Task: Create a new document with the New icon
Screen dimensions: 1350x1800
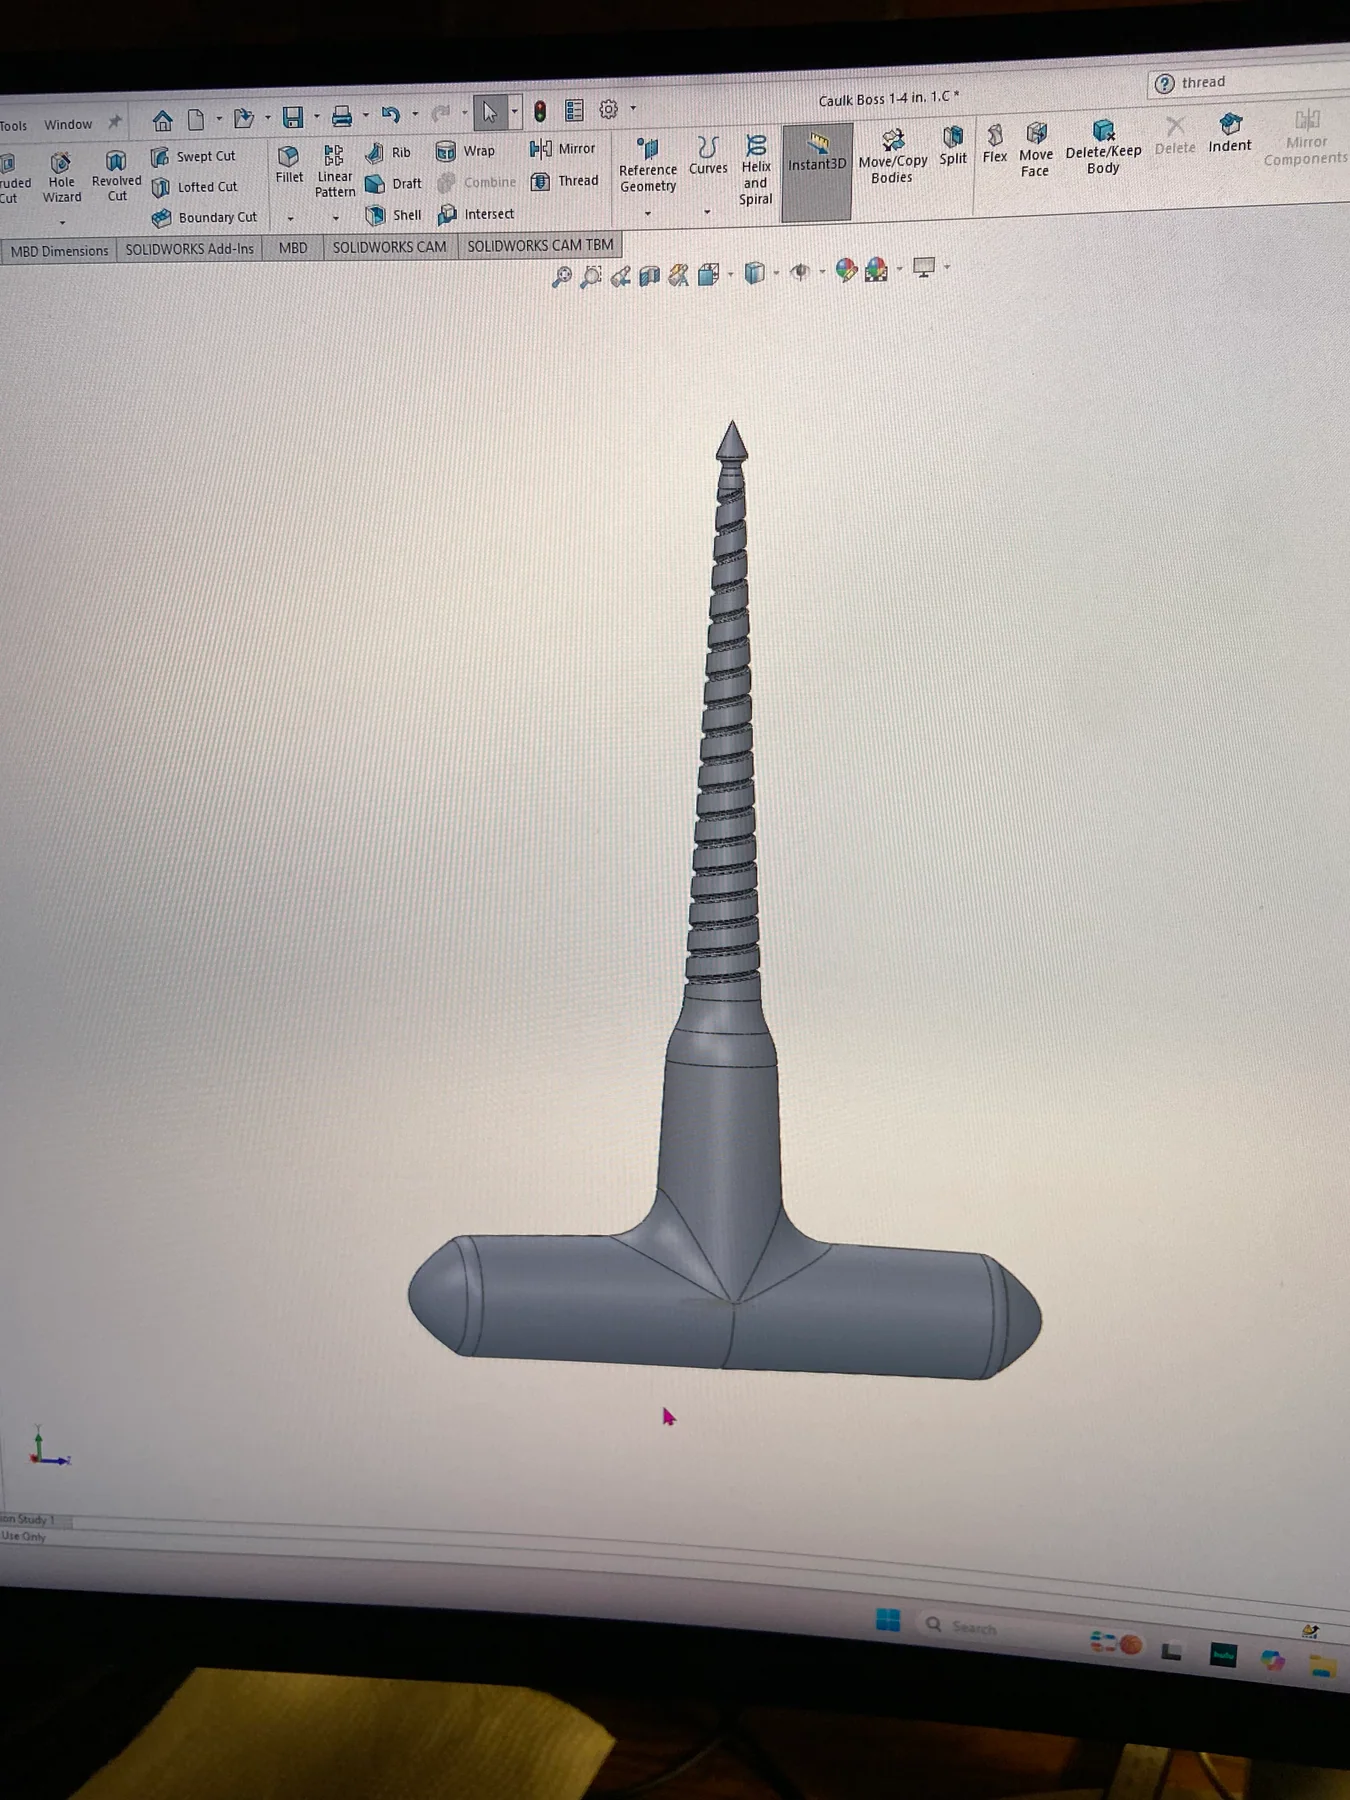Action: pyautogui.click(x=196, y=120)
